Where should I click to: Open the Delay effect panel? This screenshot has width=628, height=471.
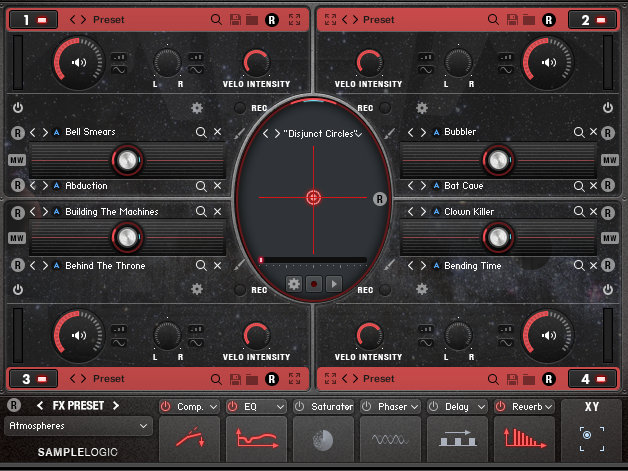click(457, 439)
